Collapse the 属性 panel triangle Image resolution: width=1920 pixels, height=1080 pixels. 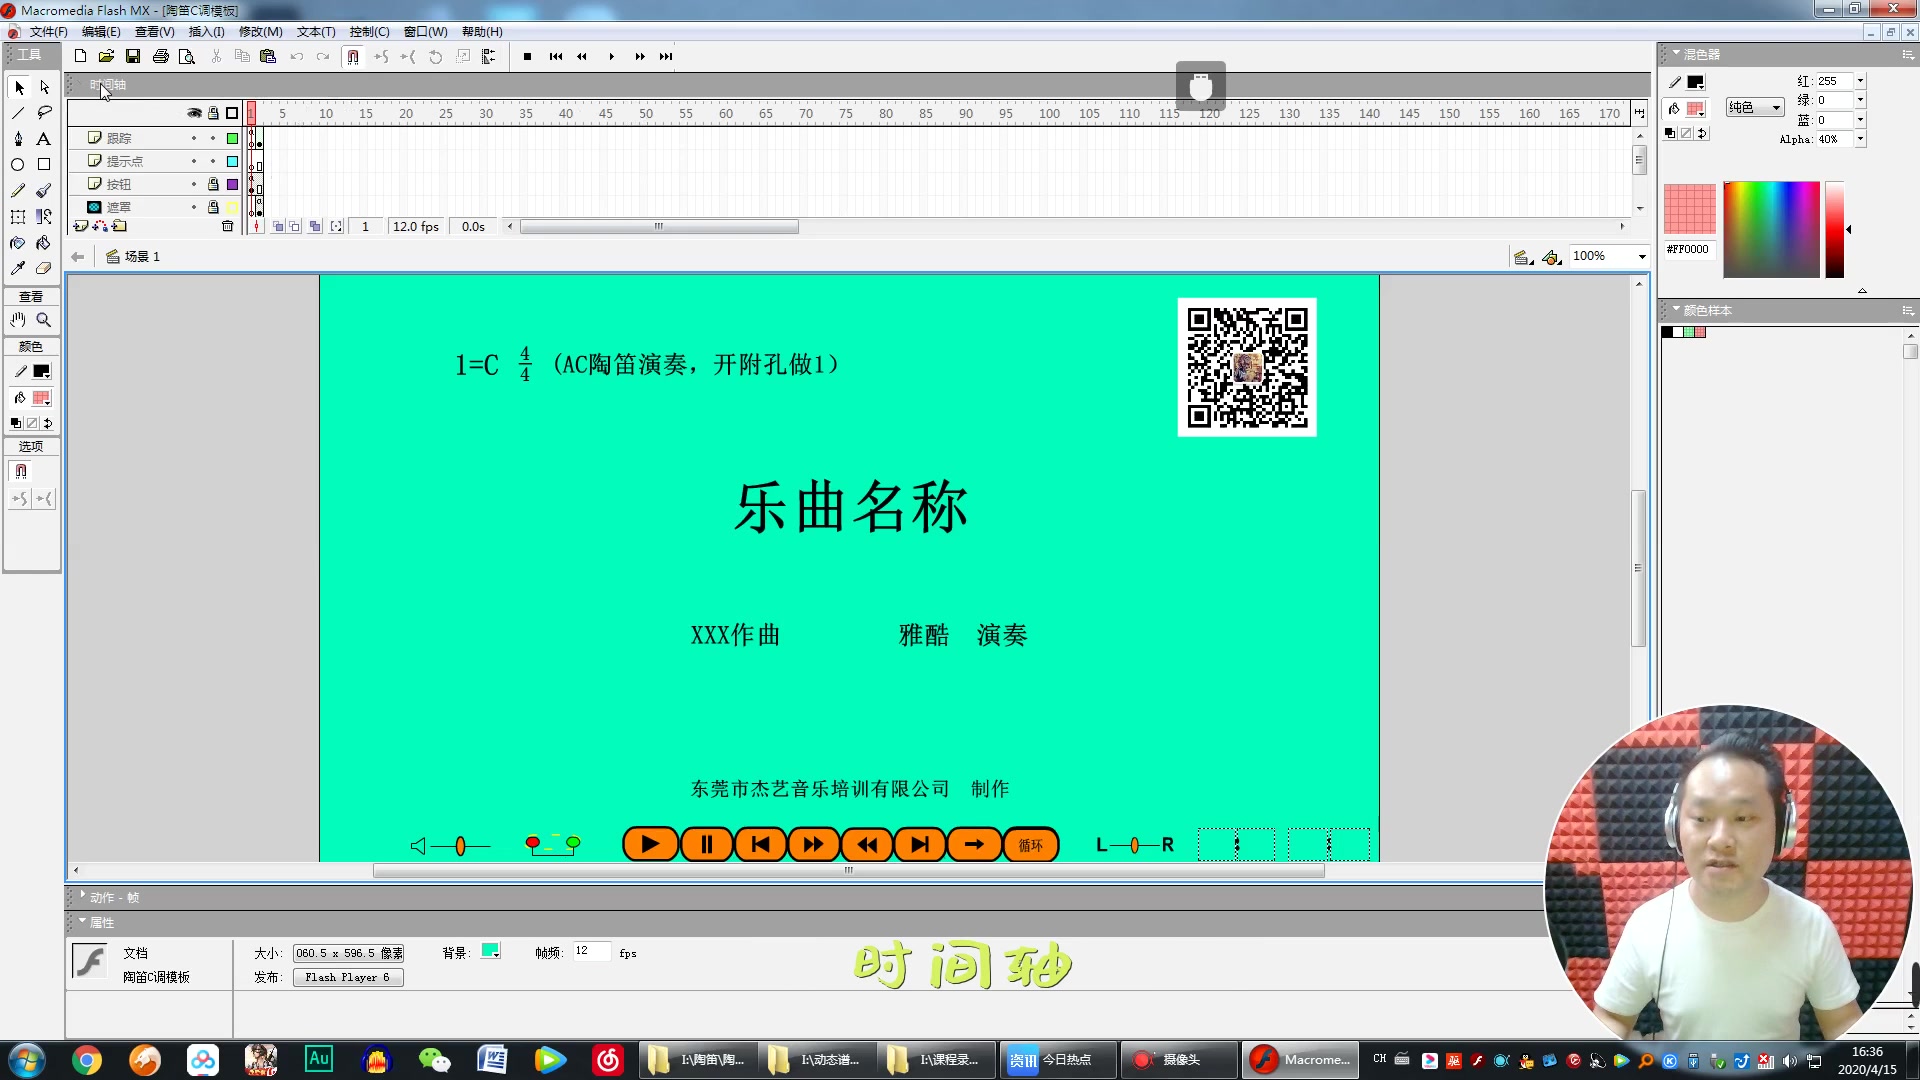pos(83,922)
